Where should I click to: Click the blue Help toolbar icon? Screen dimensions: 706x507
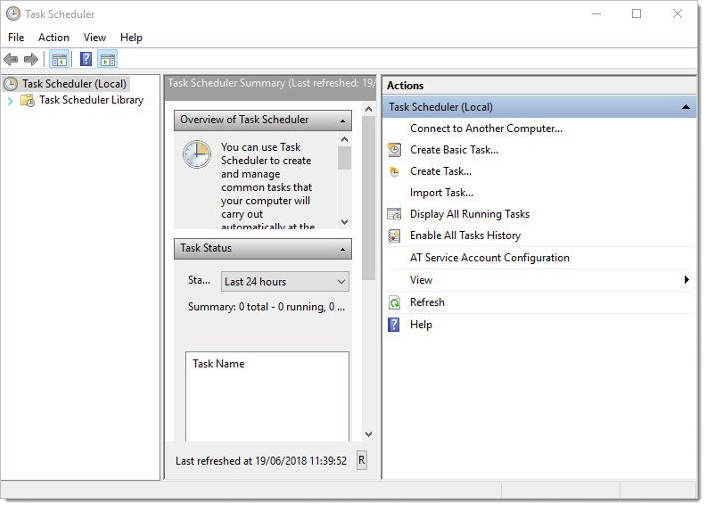point(86,60)
